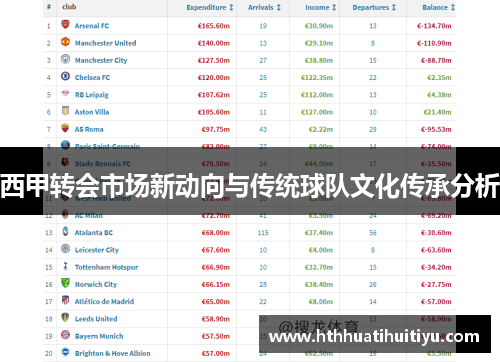Click the Norwich City crest icon
The image size is (500, 362).
65,283
